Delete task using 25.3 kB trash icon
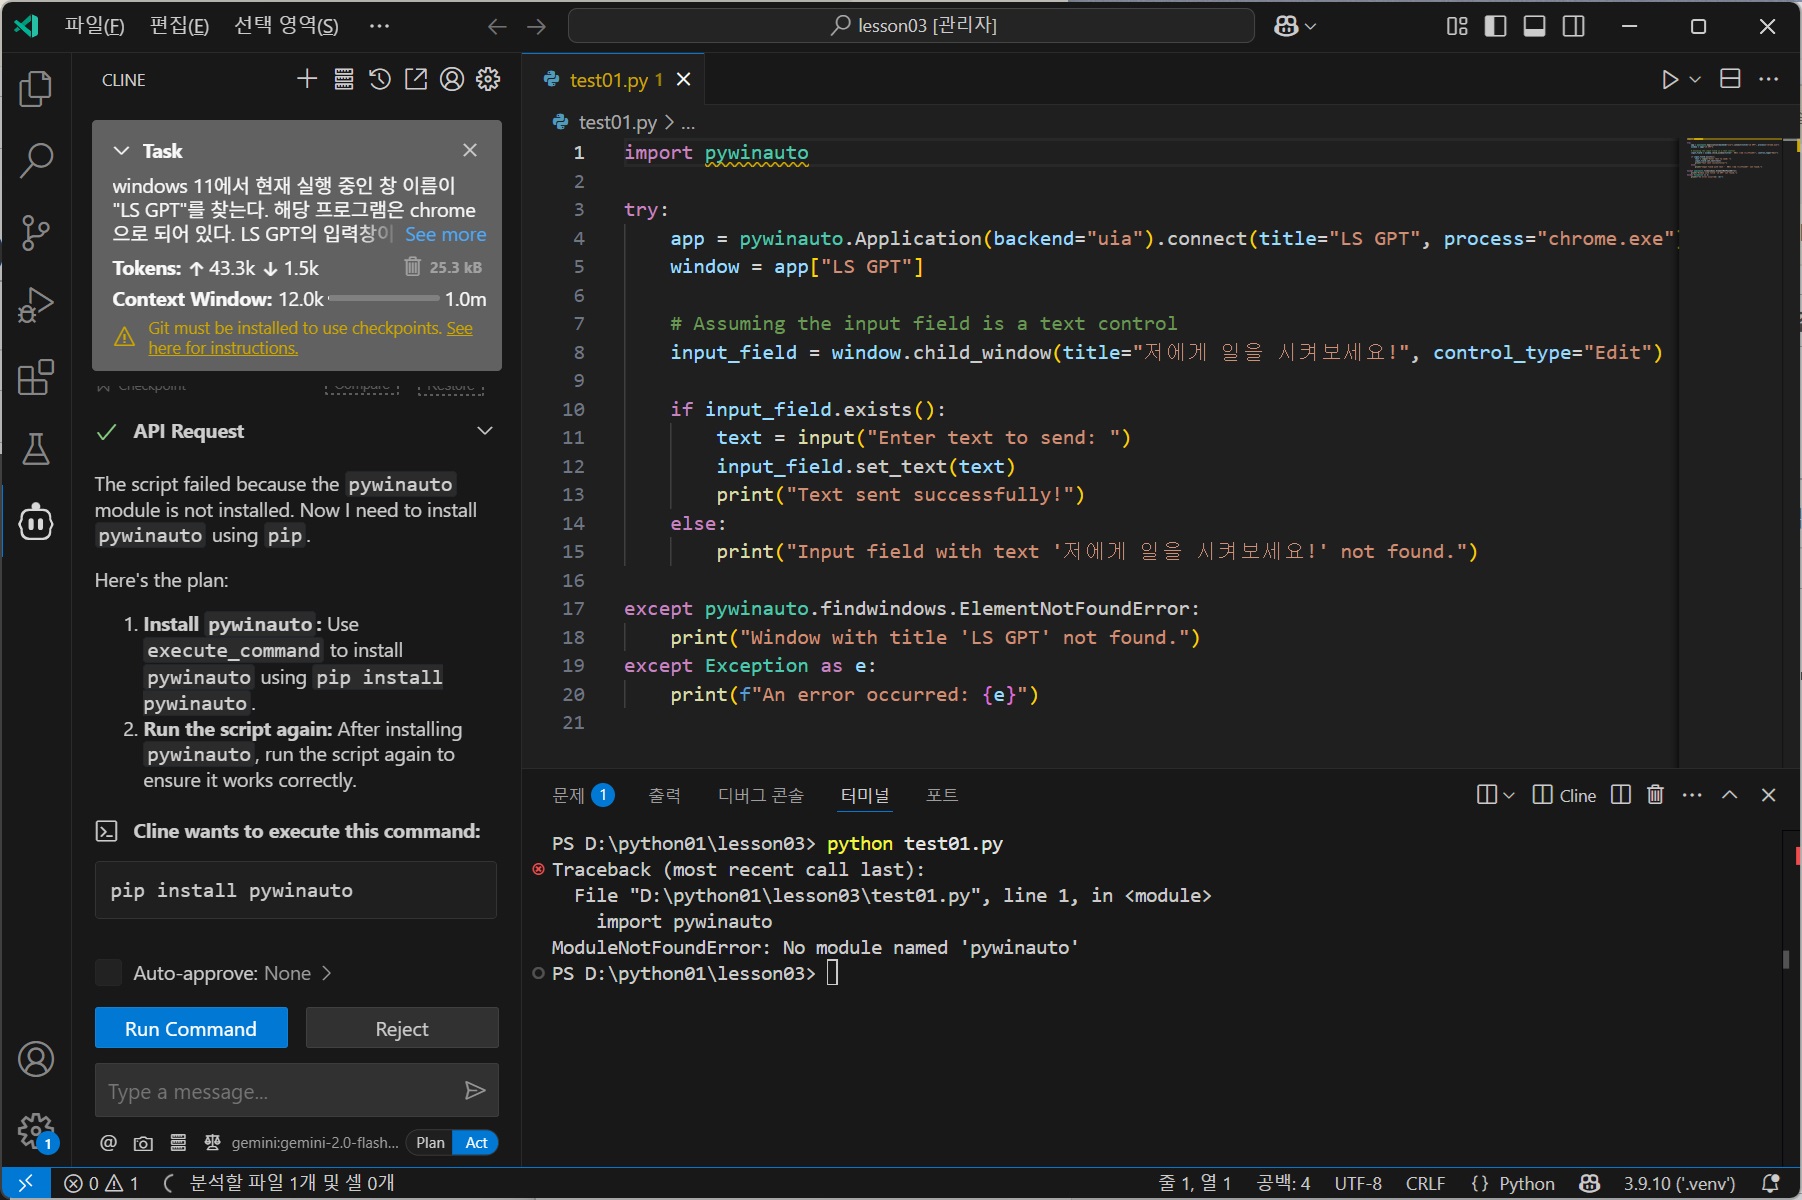1802x1200 pixels. (412, 267)
